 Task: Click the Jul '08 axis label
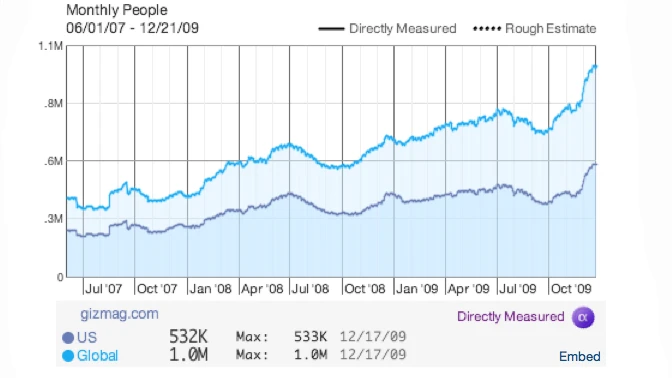tap(310, 288)
